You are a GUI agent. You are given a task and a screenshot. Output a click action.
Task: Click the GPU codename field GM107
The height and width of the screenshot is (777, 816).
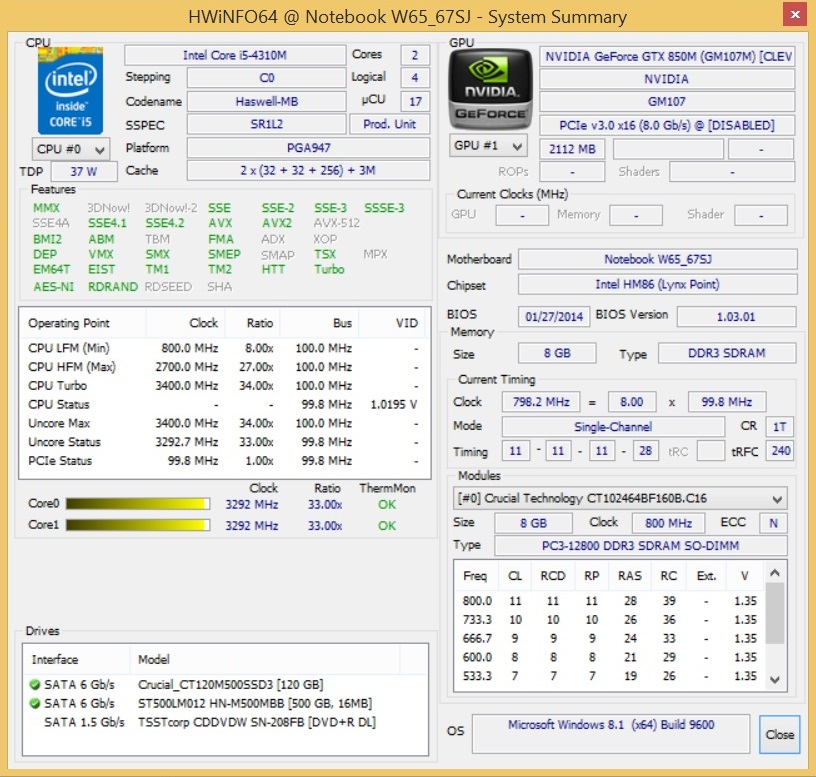click(667, 101)
